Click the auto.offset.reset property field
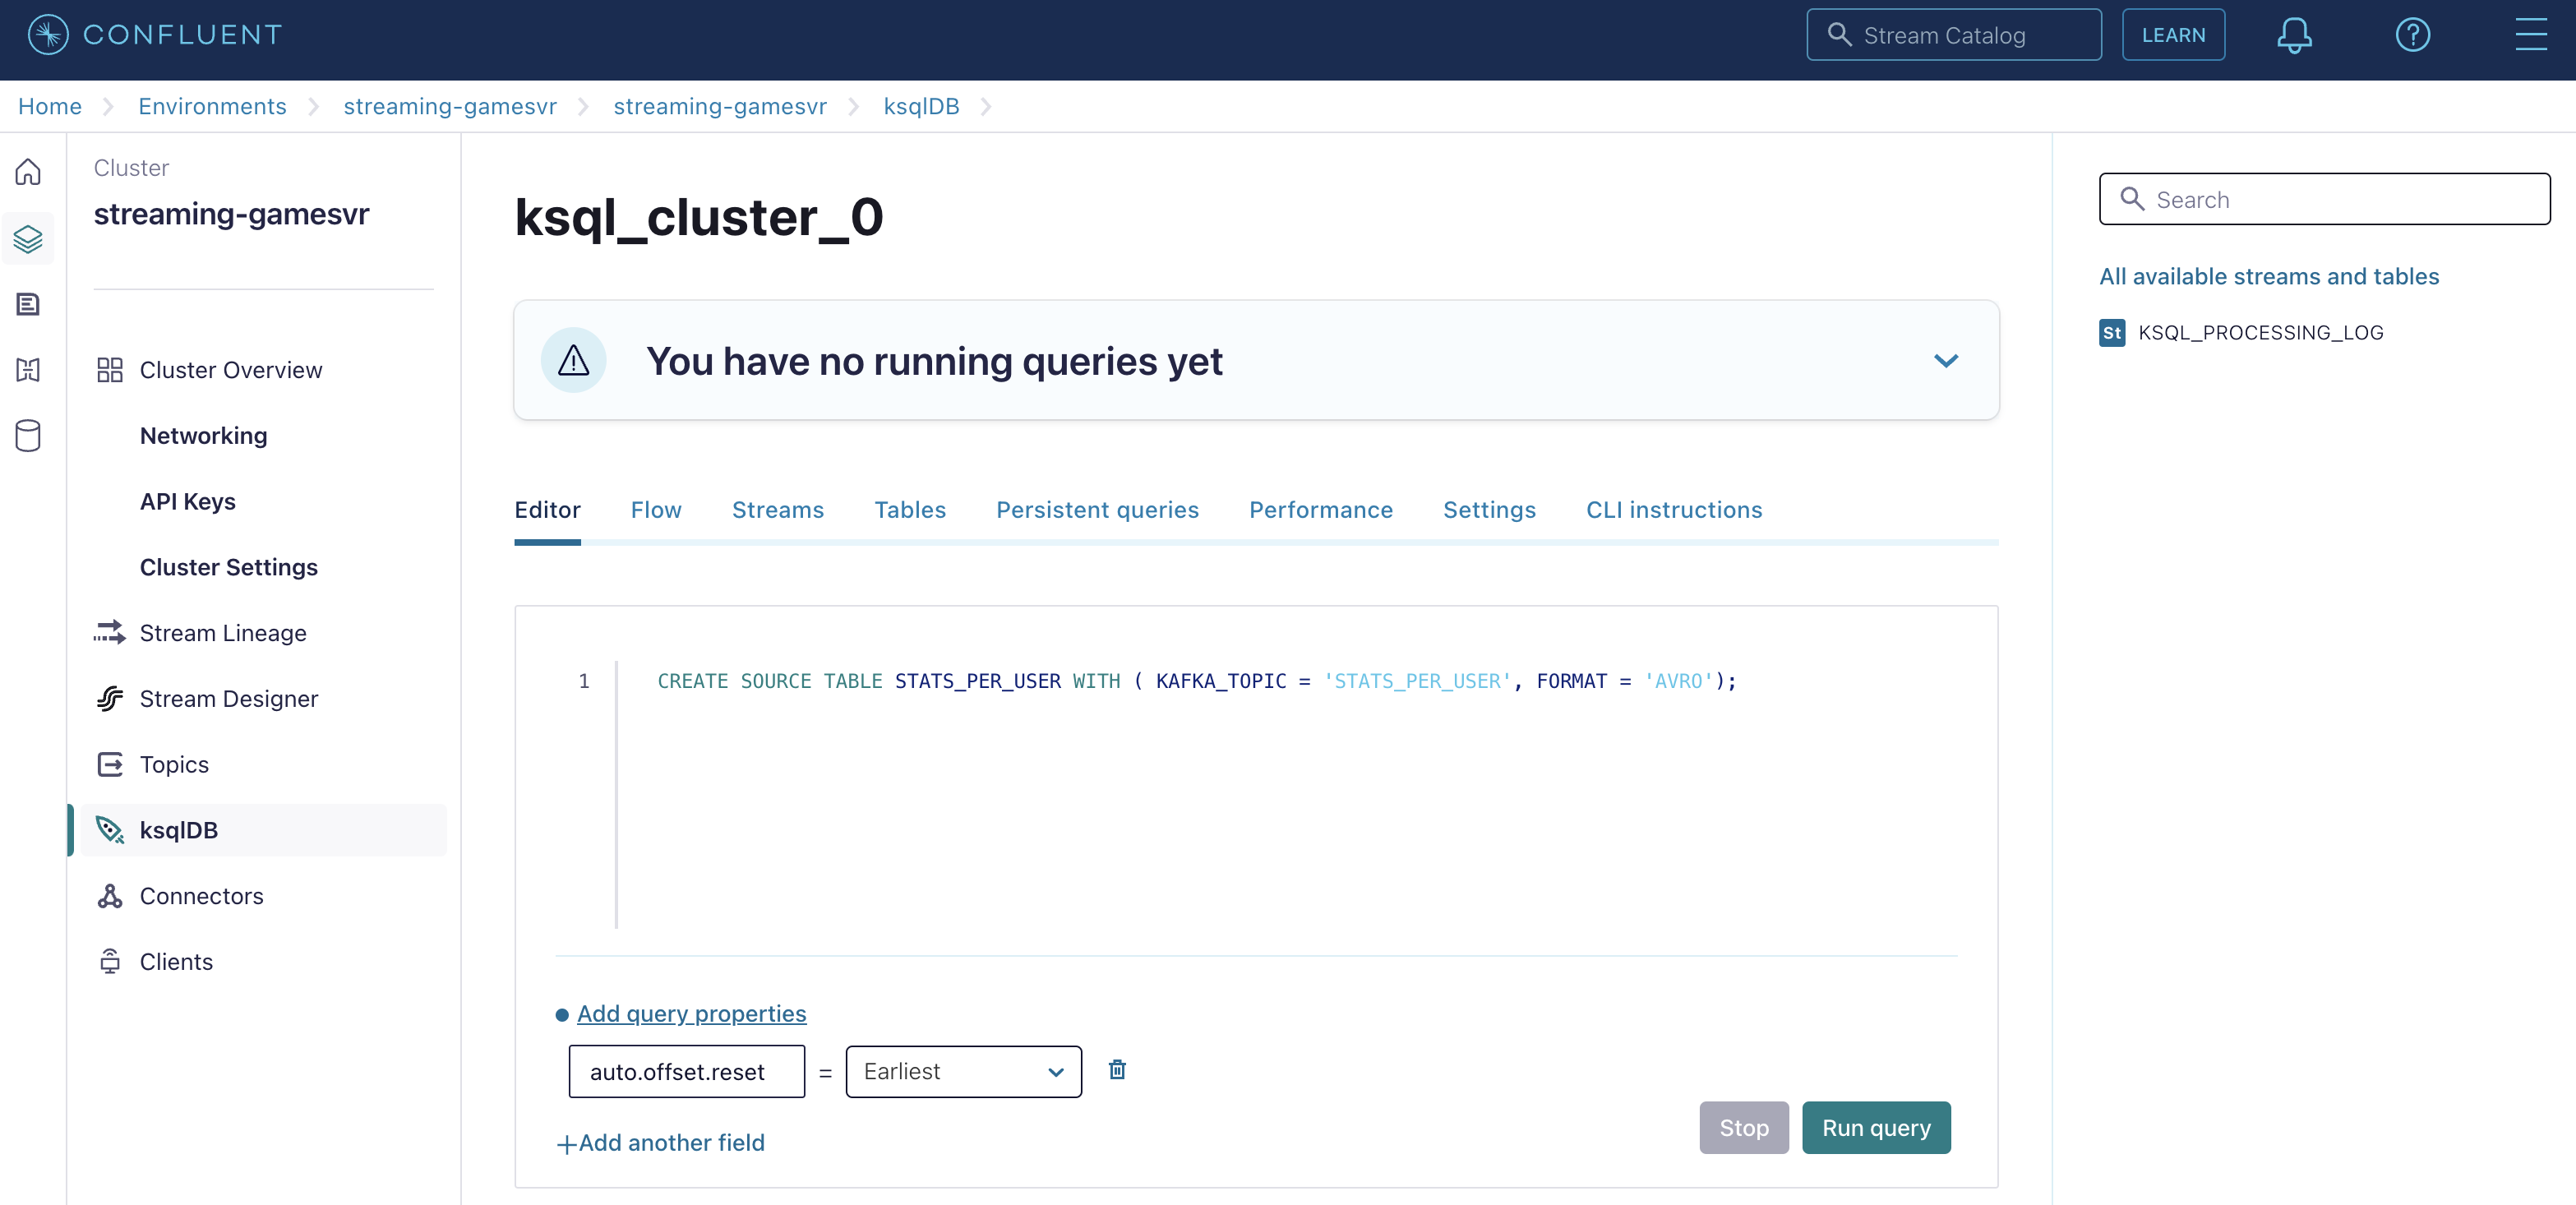This screenshot has height=1205, width=2576. pos(686,1072)
